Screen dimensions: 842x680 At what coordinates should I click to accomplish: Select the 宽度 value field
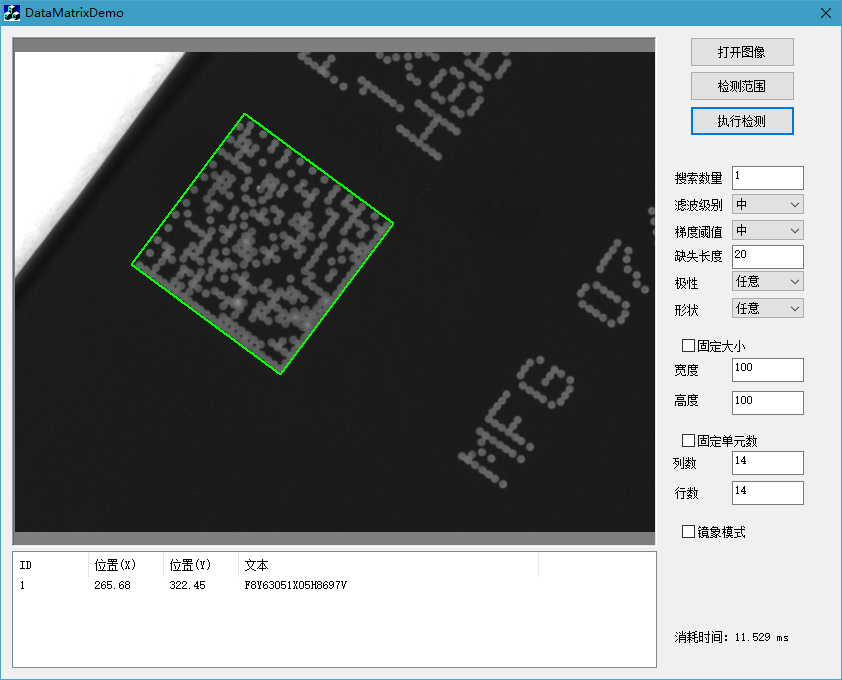[x=767, y=369]
